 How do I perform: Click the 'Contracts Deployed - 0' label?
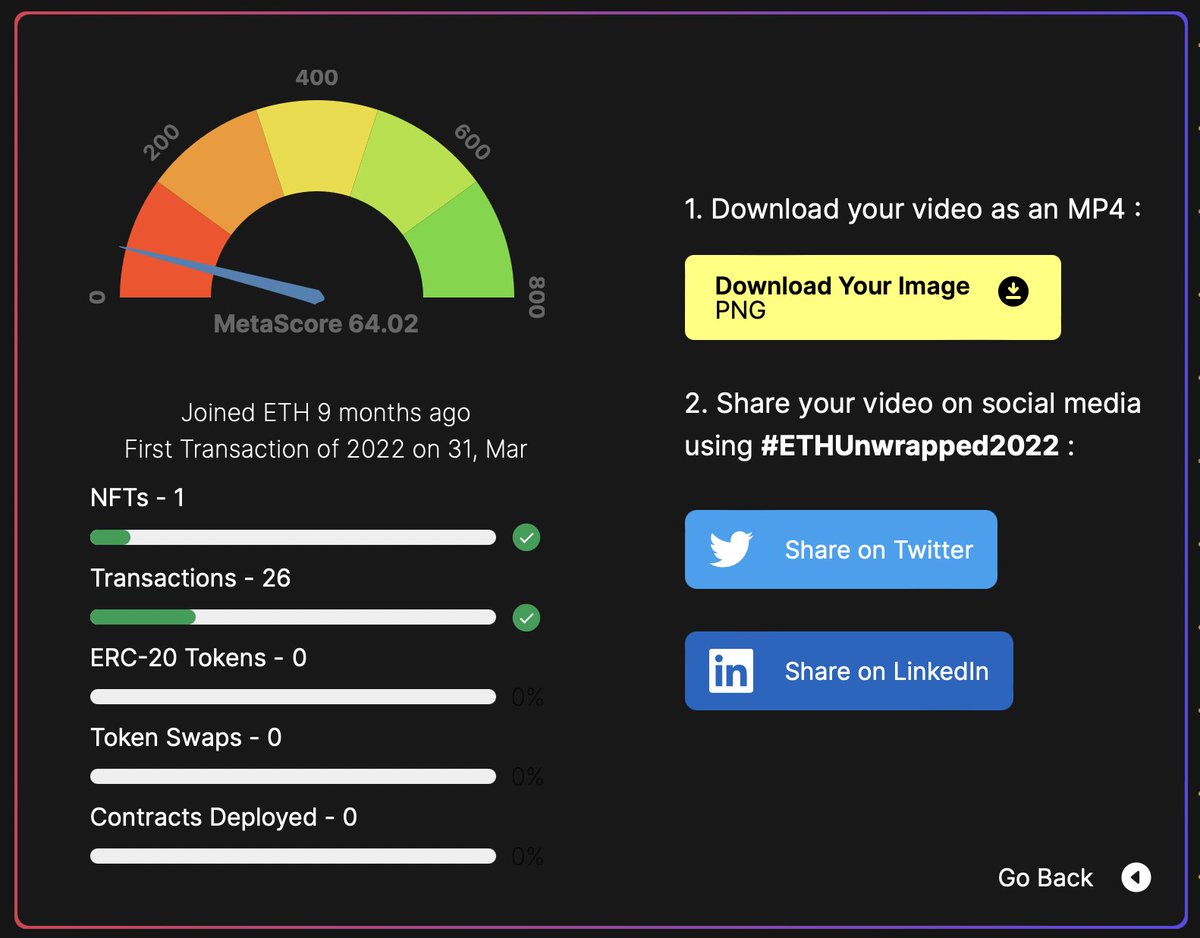tap(223, 817)
